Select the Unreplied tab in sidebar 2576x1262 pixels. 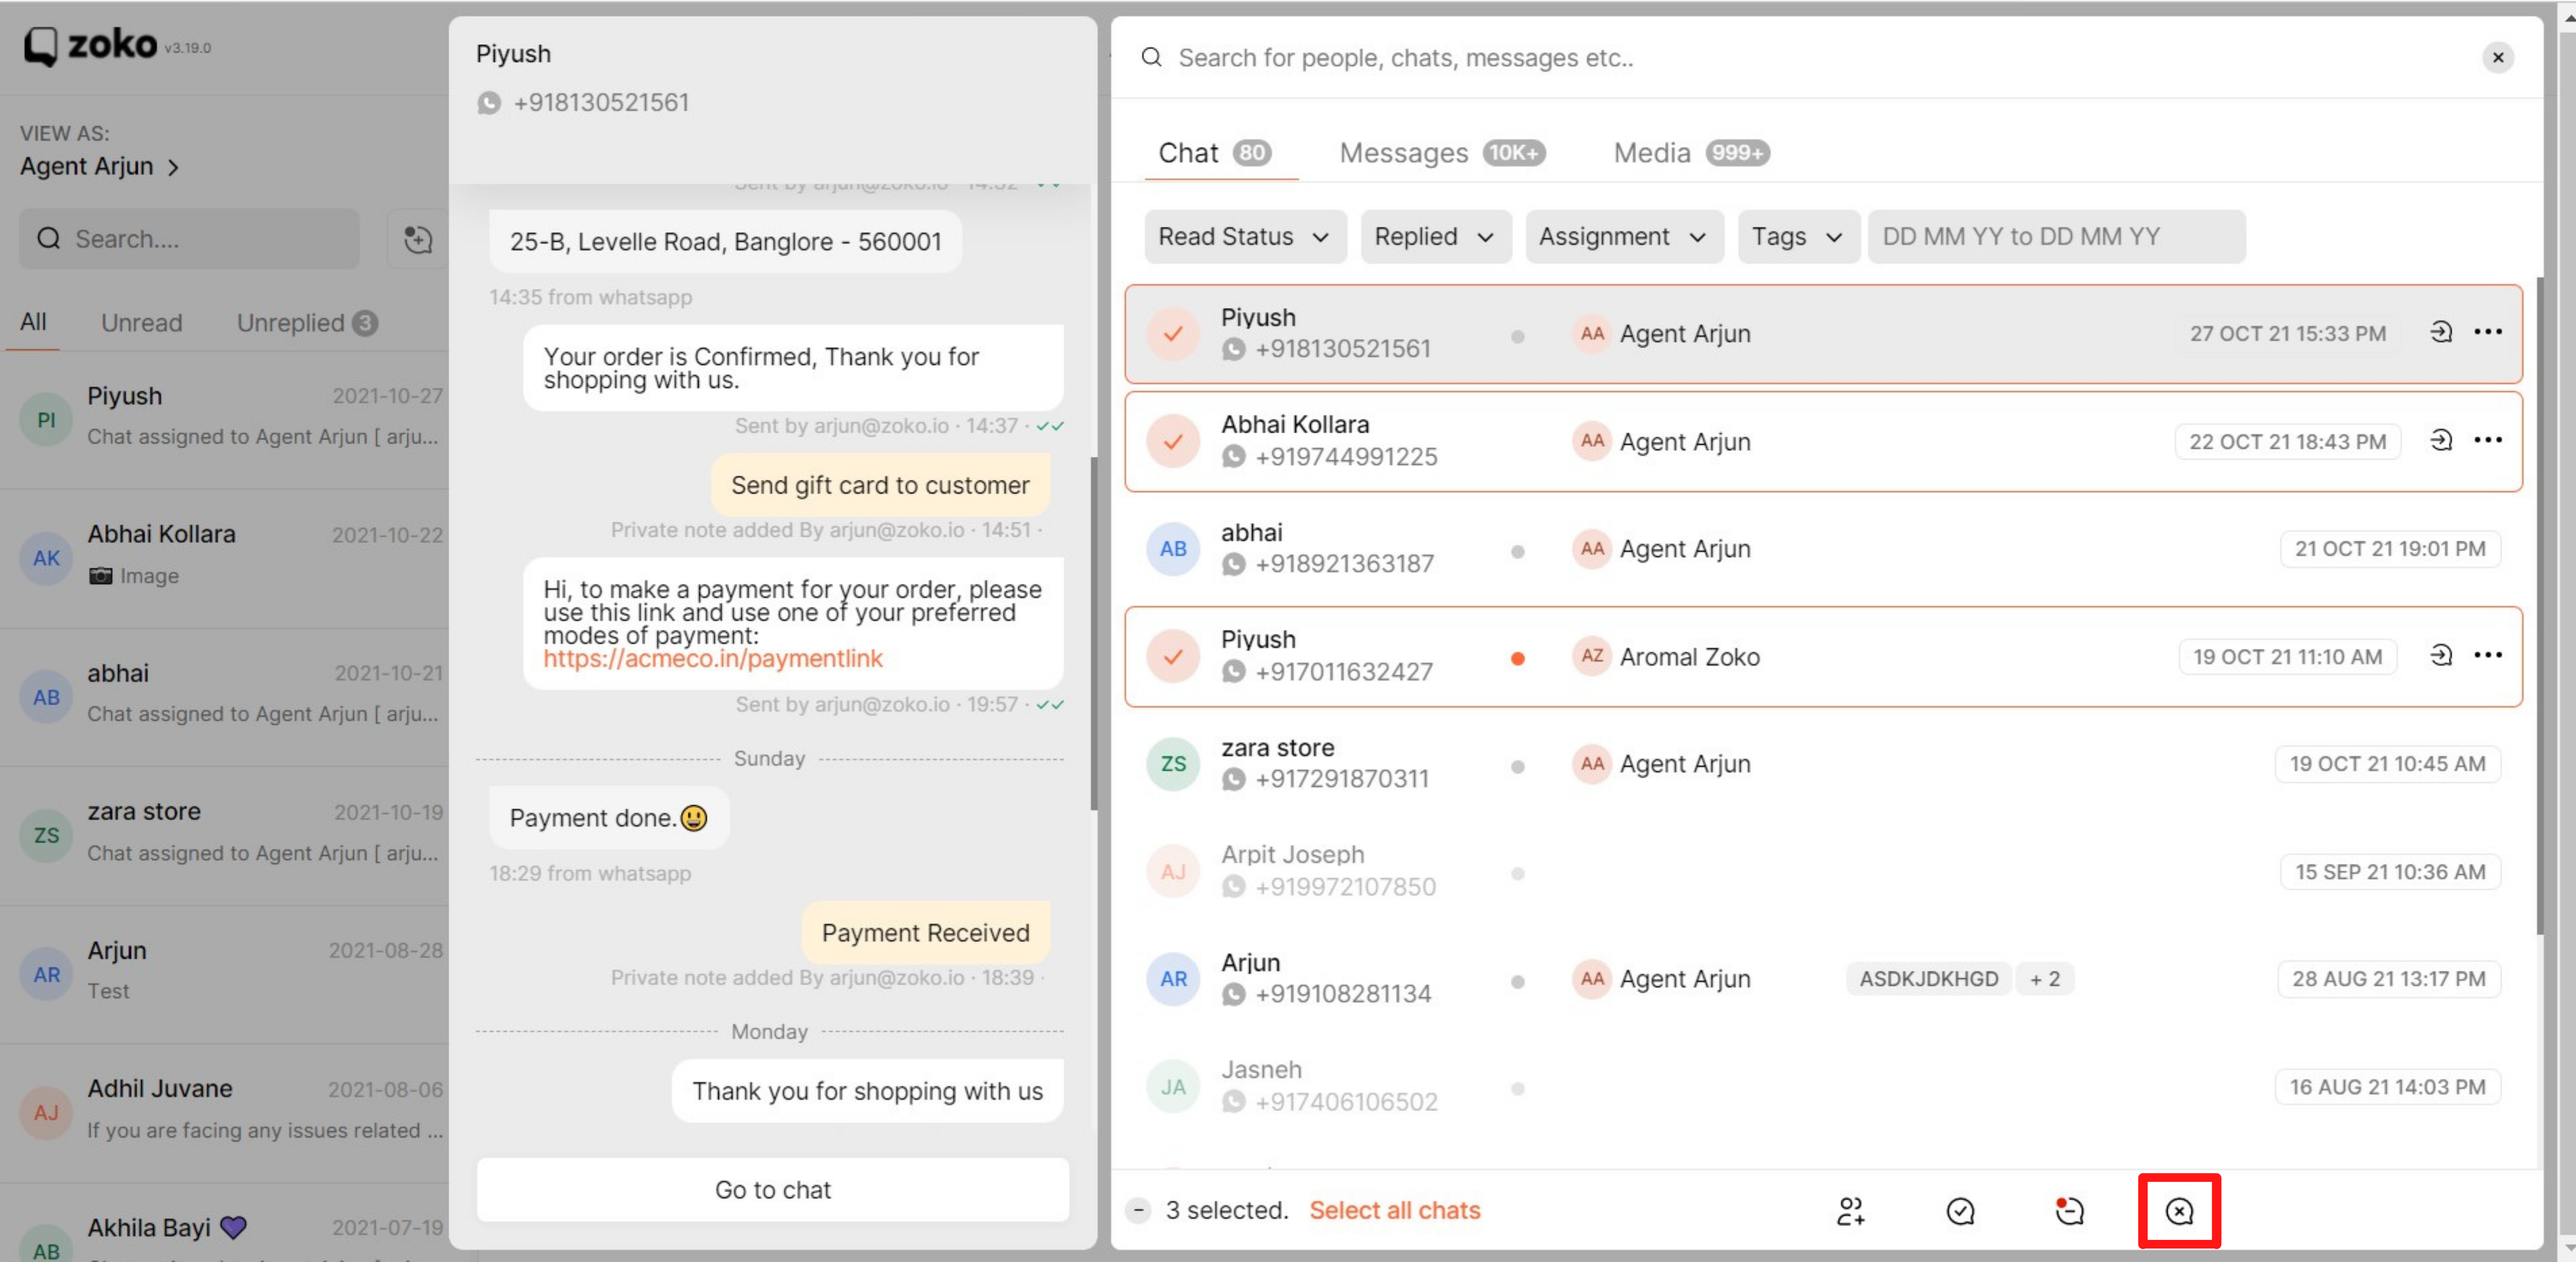(x=306, y=323)
